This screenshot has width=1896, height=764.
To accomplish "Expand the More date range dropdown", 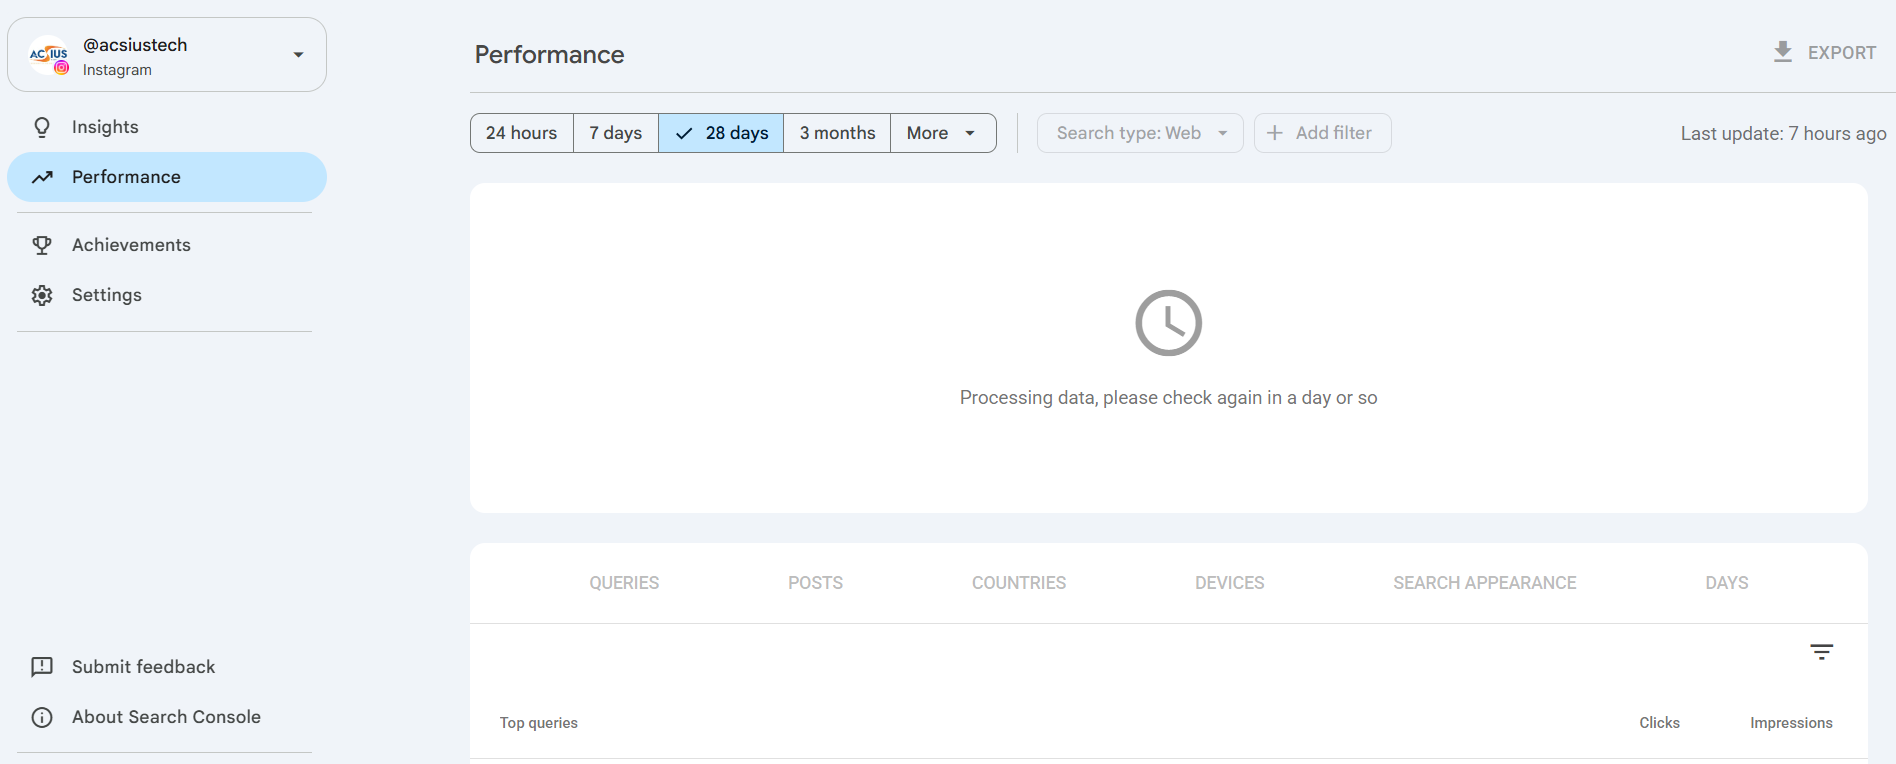I will [943, 133].
